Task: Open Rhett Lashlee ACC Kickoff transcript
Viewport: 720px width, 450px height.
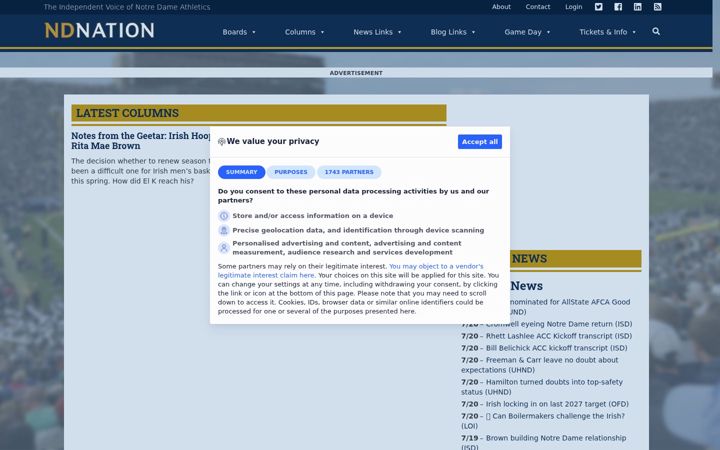Action: (559, 336)
